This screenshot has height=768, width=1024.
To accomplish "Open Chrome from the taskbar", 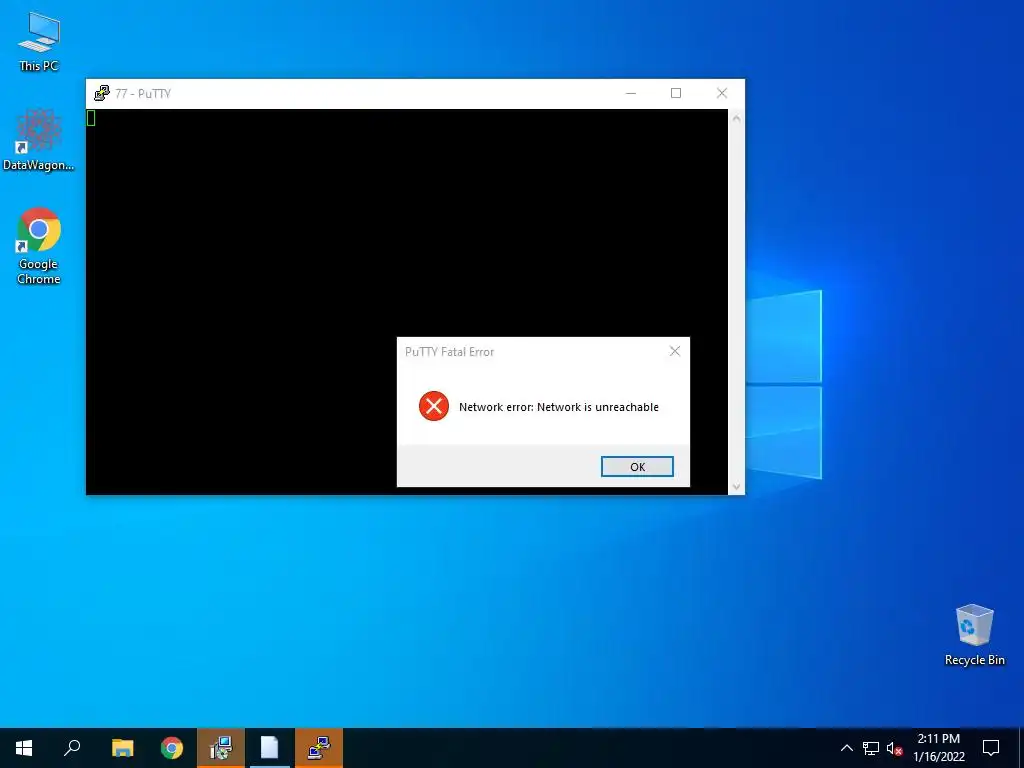I will (x=172, y=748).
